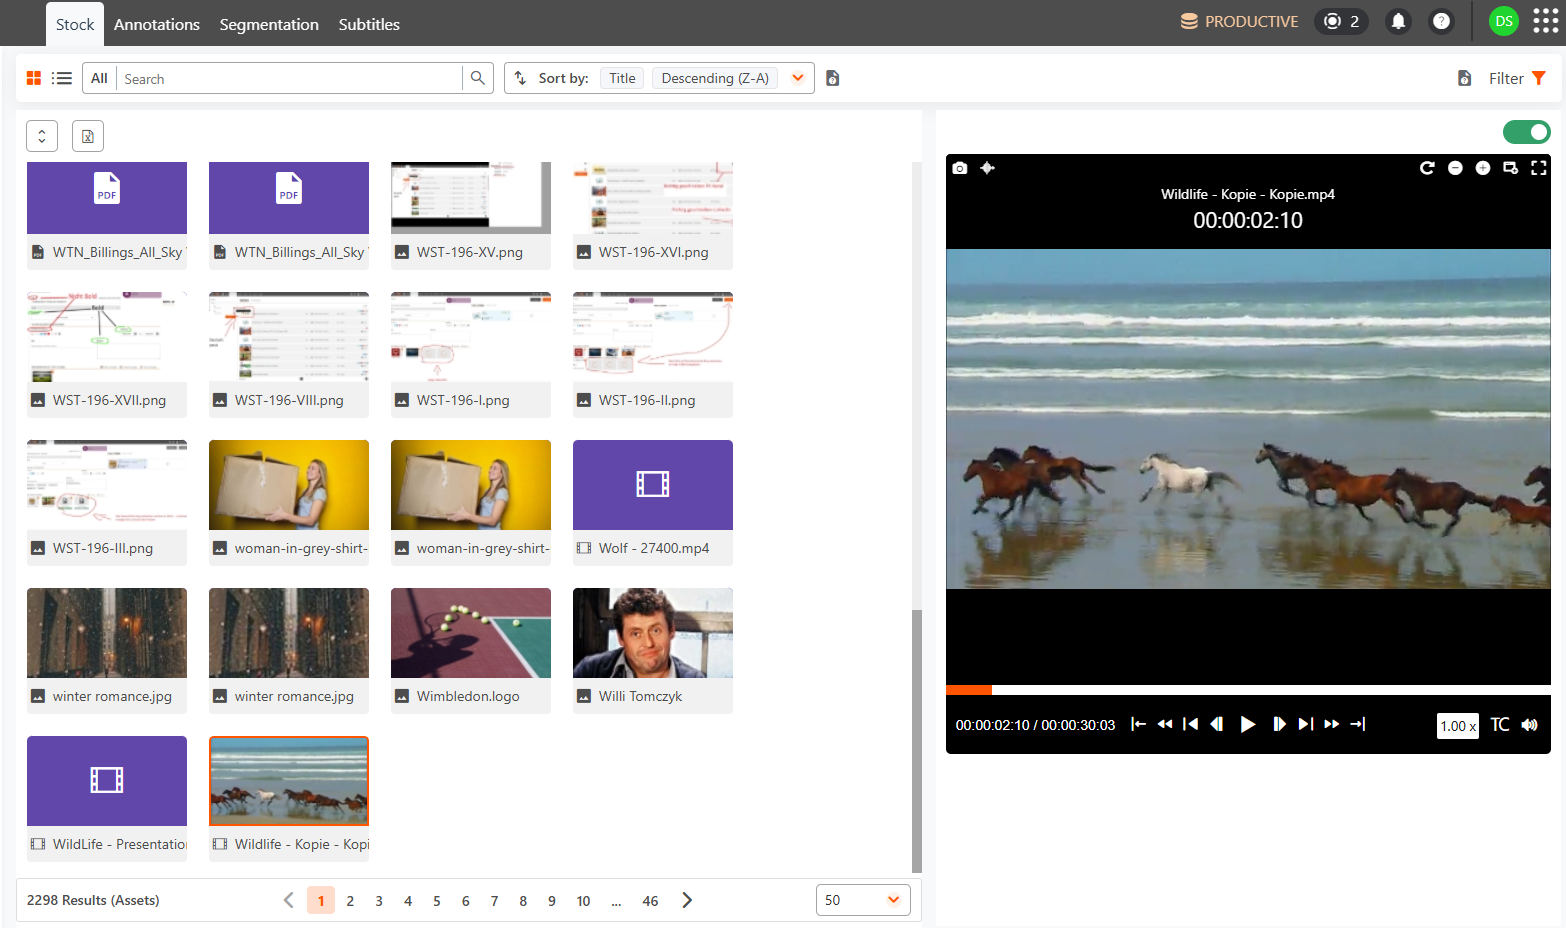The width and height of the screenshot is (1566, 928).
Task: Open the Annotations tab
Action: [x=157, y=24]
